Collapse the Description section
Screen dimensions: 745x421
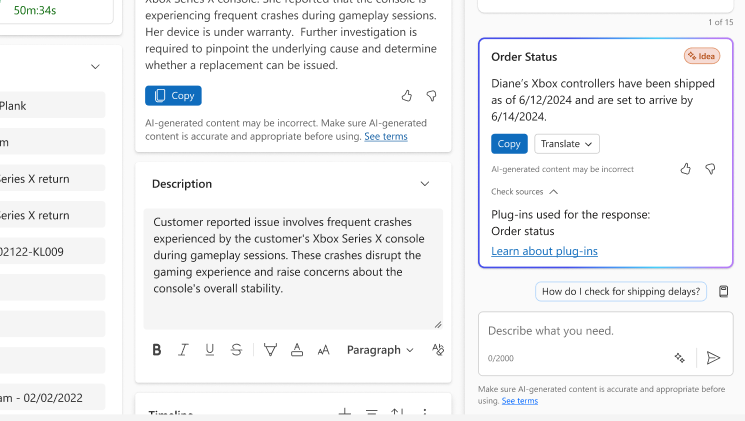(x=425, y=184)
